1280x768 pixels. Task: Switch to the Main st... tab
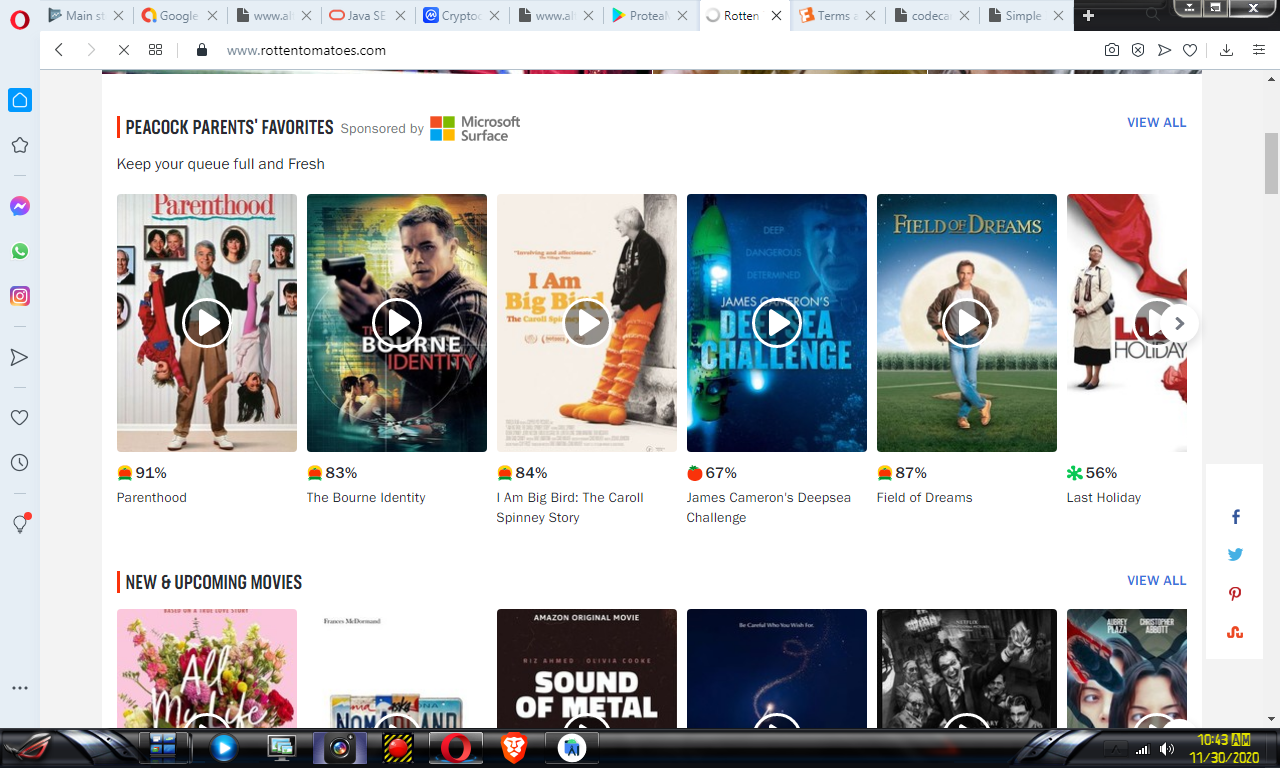pos(85,16)
